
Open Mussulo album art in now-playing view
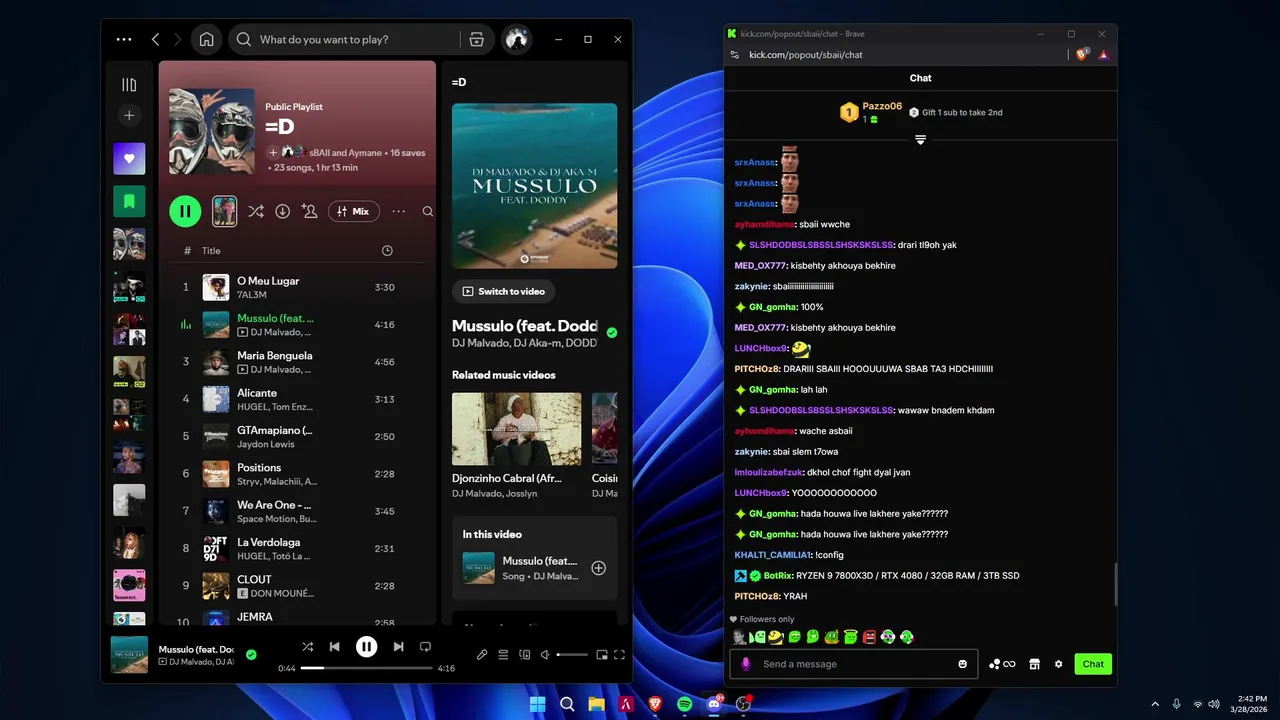coord(534,186)
